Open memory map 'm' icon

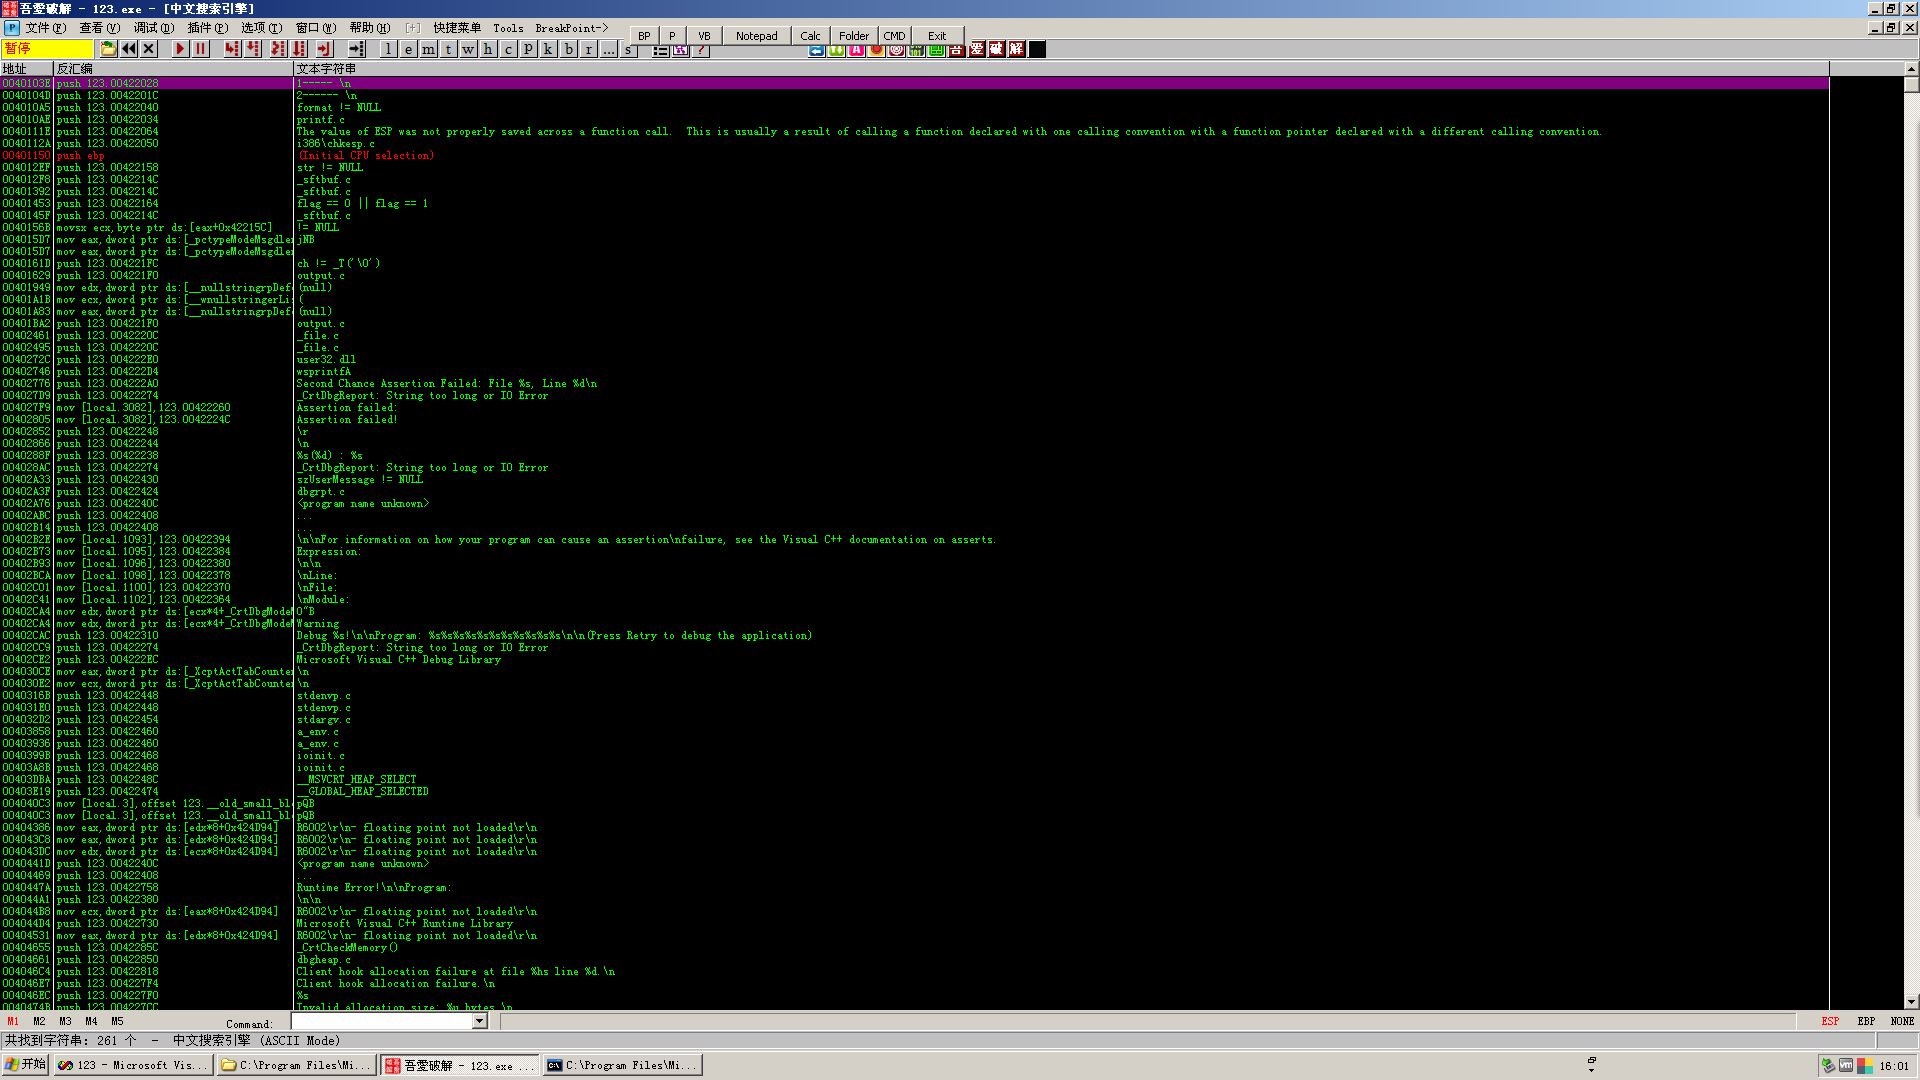[428, 49]
